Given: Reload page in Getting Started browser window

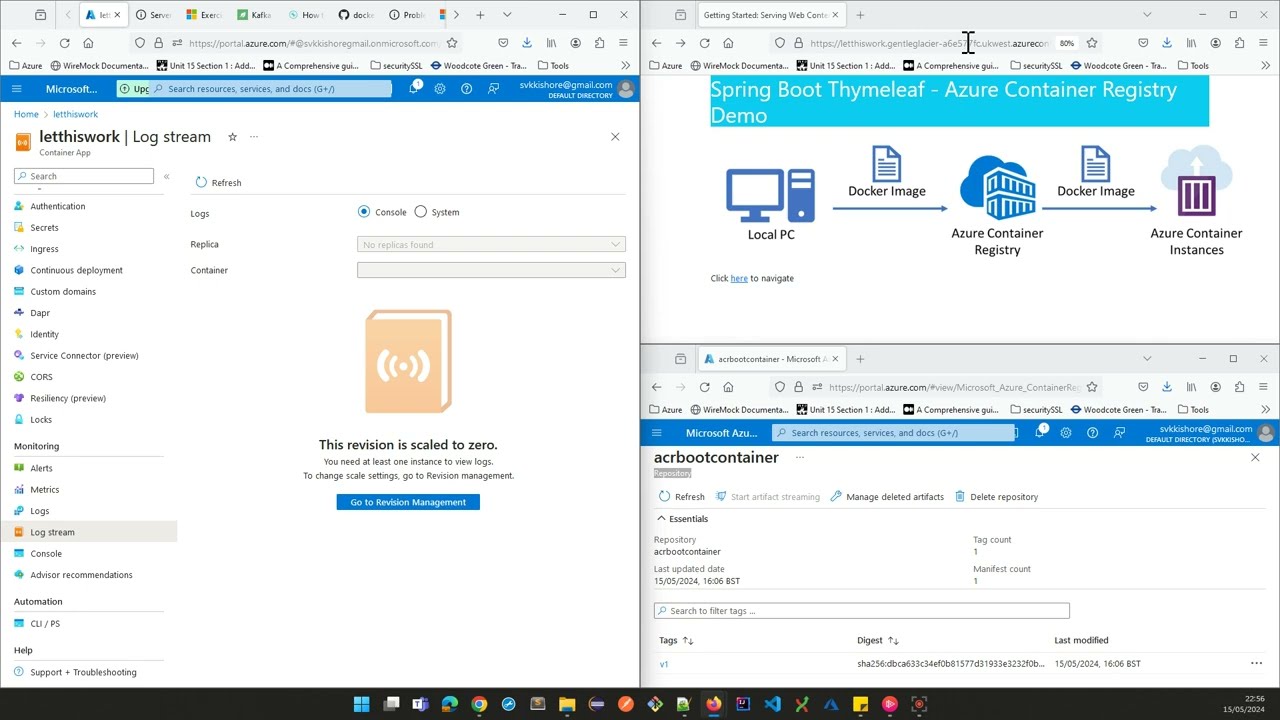Looking at the screenshot, I should (704, 43).
